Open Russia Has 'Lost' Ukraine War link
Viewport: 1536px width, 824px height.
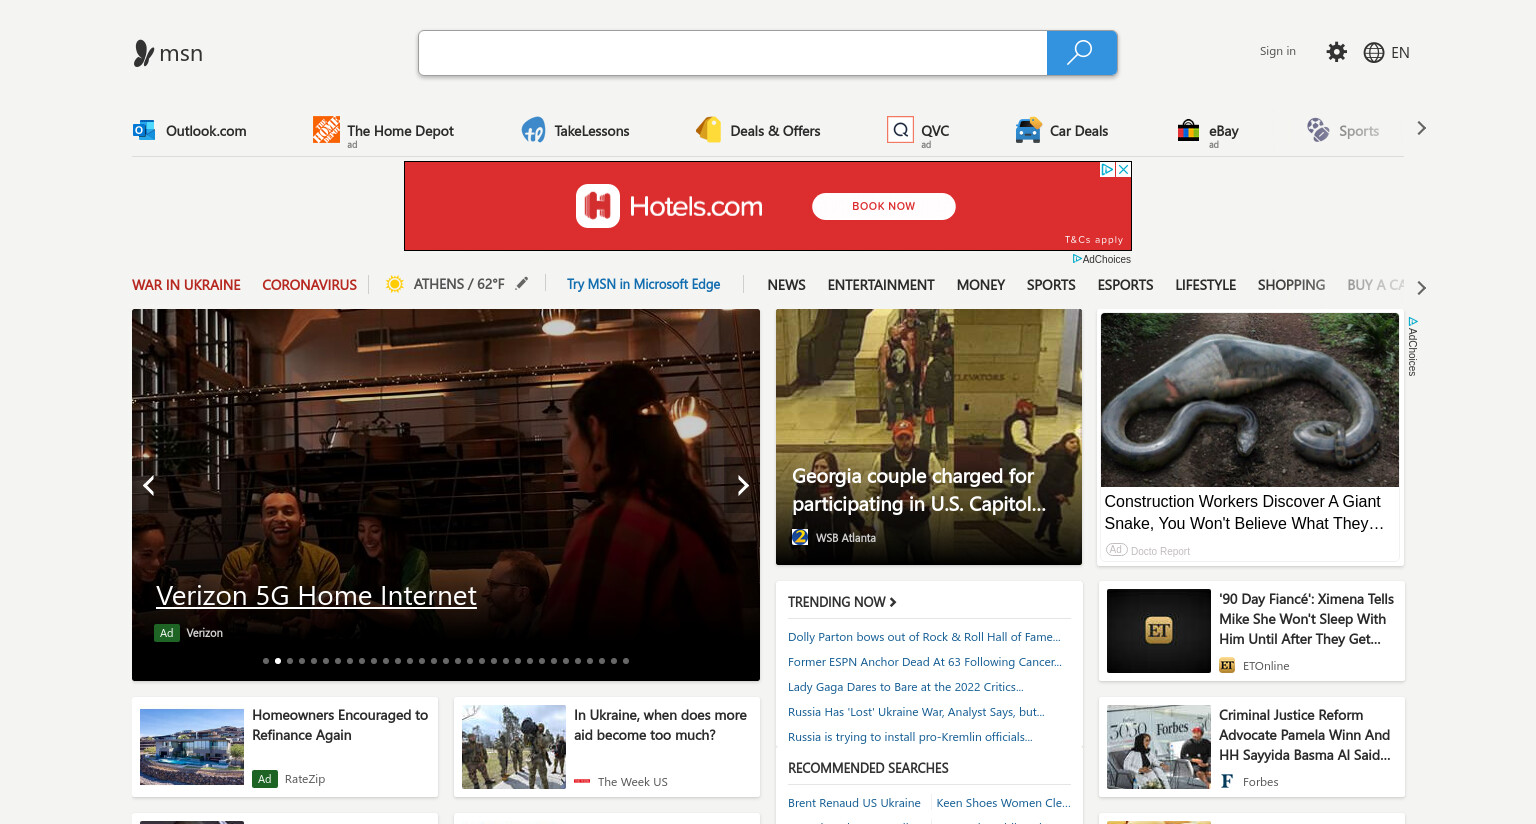(916, 712)
